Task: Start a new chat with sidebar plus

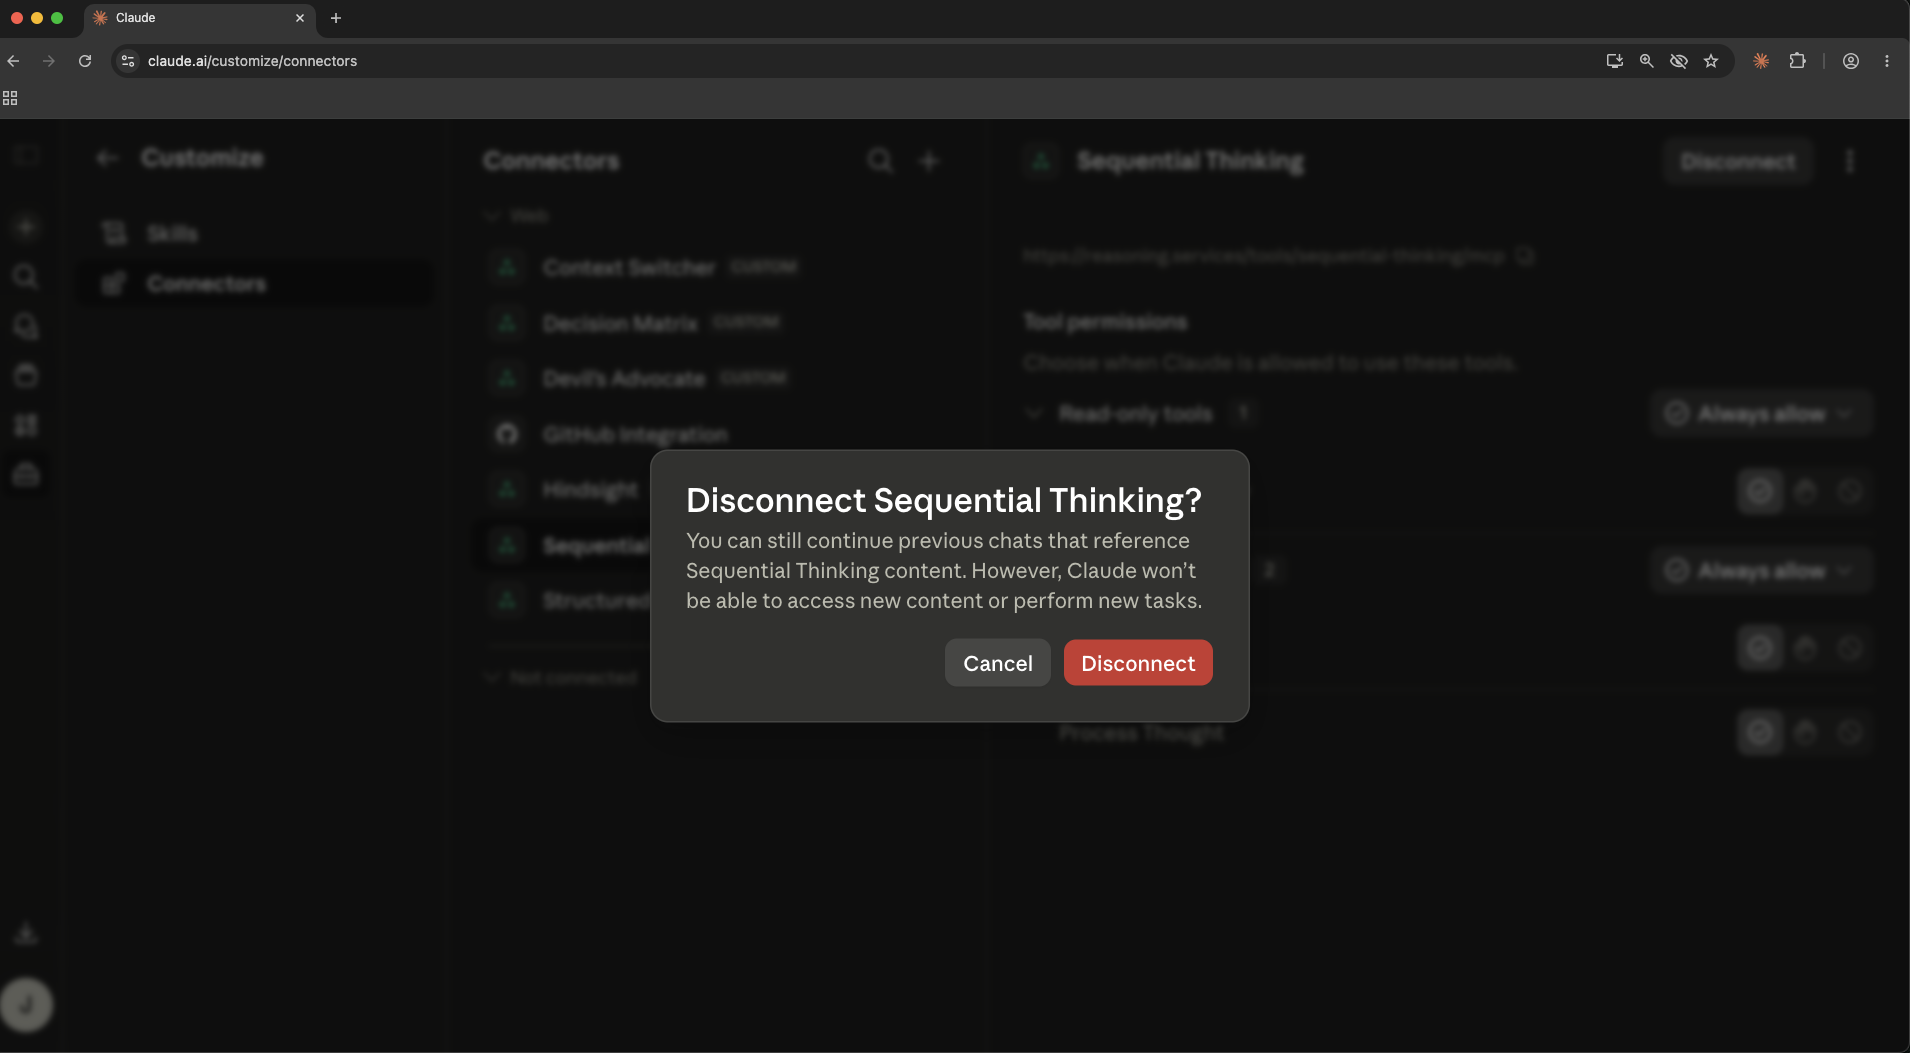Action: pyautogui.click(x=26, y=227)
